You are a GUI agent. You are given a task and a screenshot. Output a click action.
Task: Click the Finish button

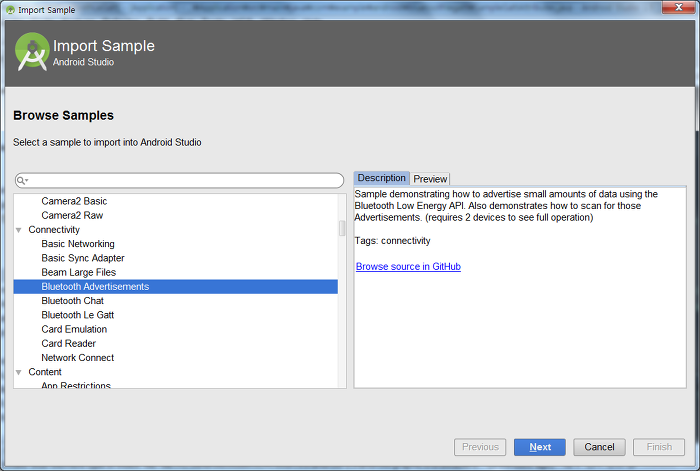(x=659, y=447)
